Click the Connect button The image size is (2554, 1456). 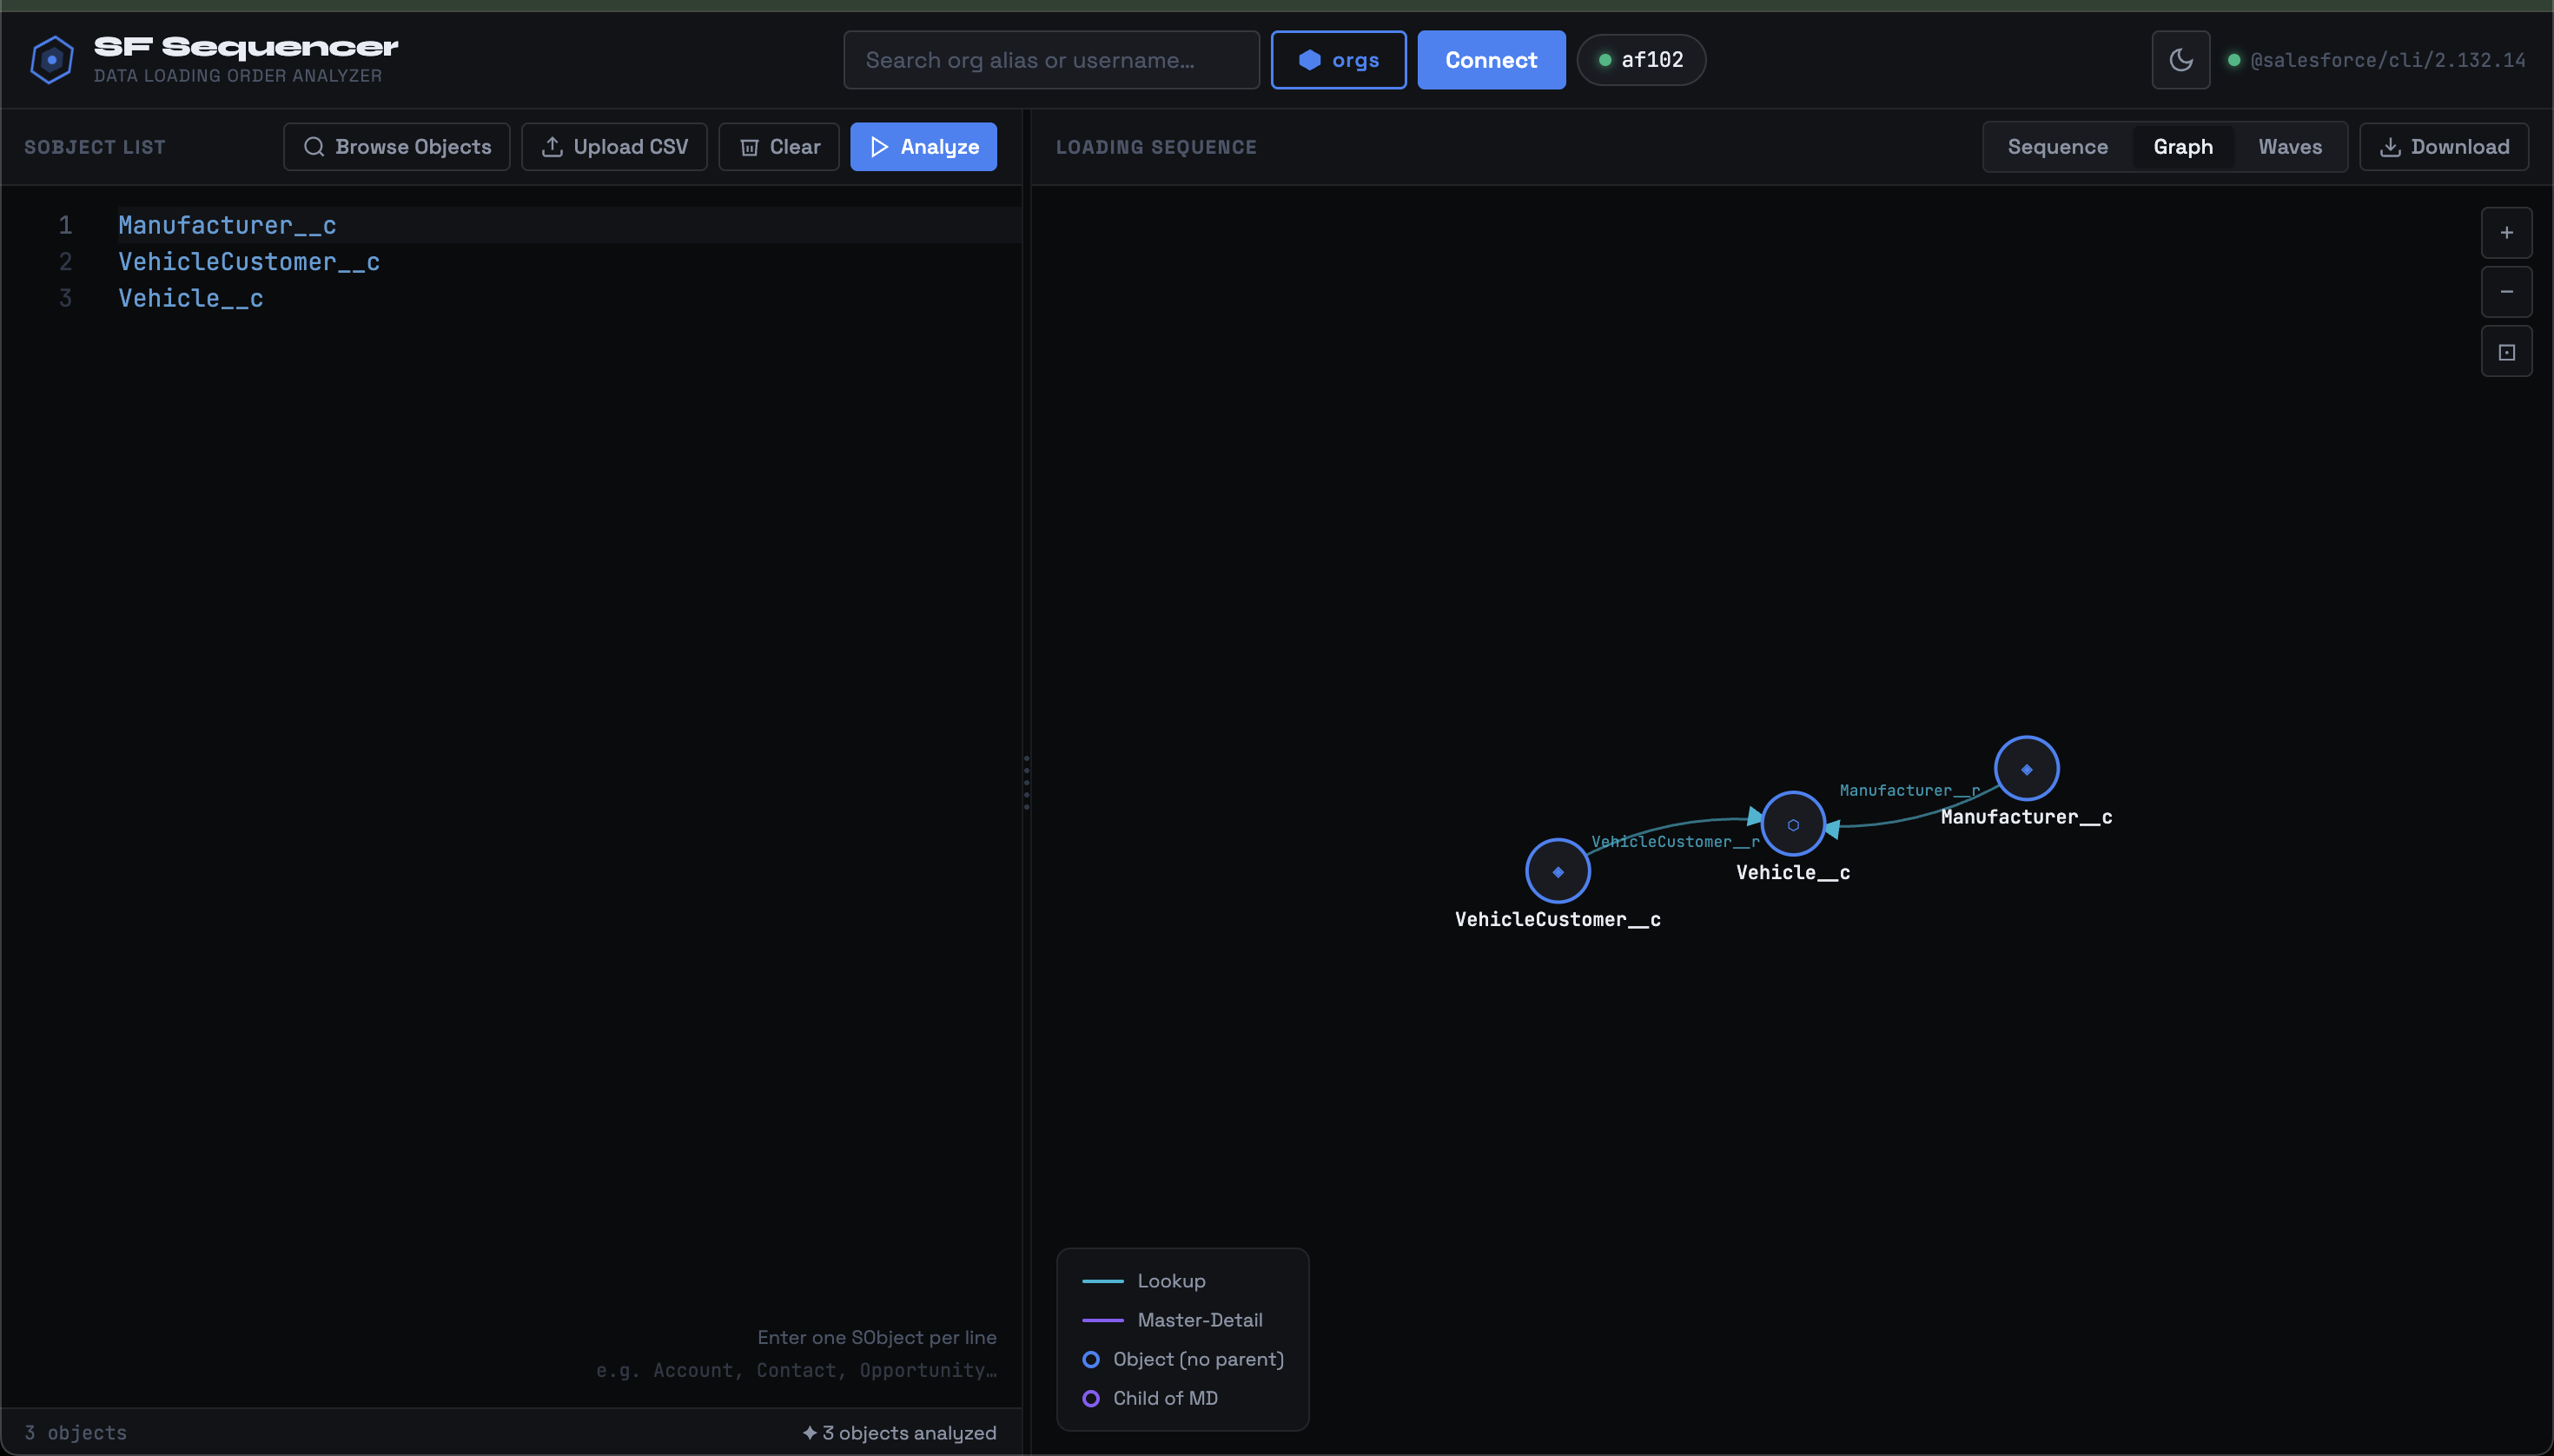point(1491,60)
